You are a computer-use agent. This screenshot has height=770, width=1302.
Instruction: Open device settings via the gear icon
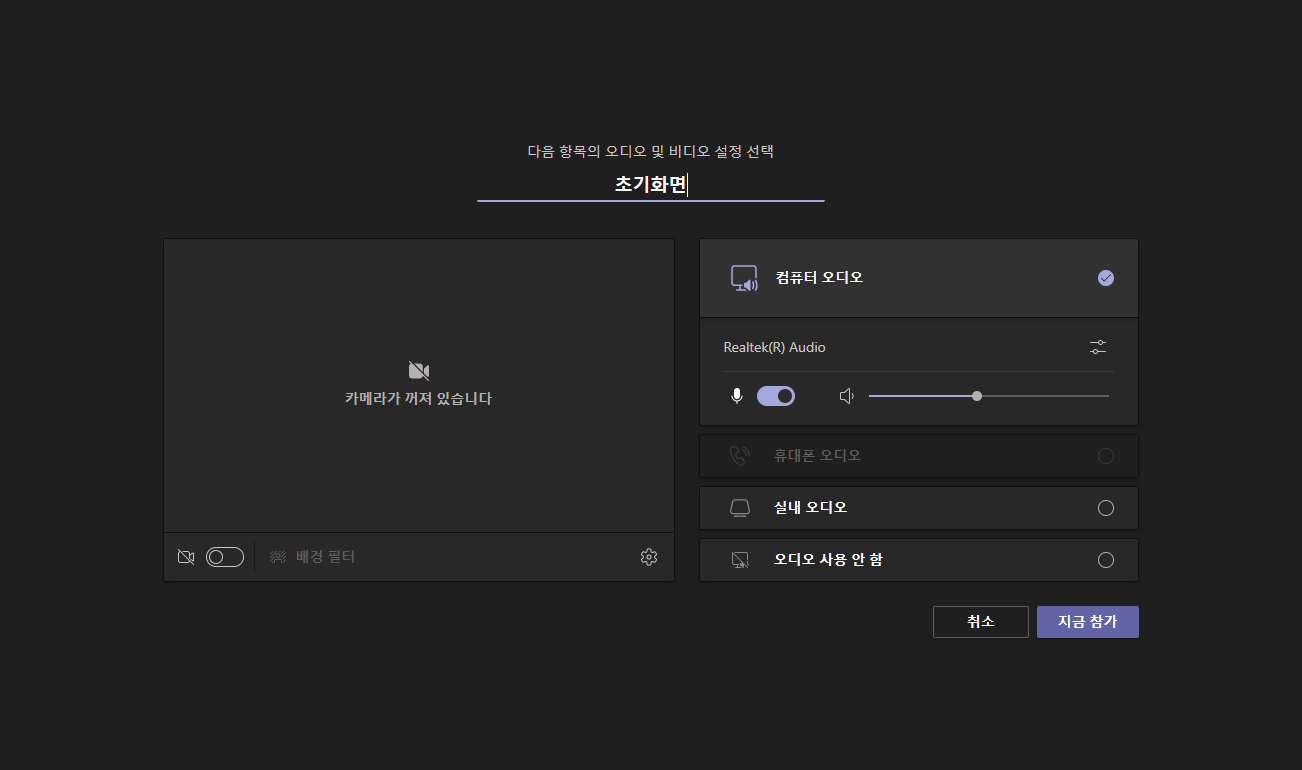pos(648,557)
